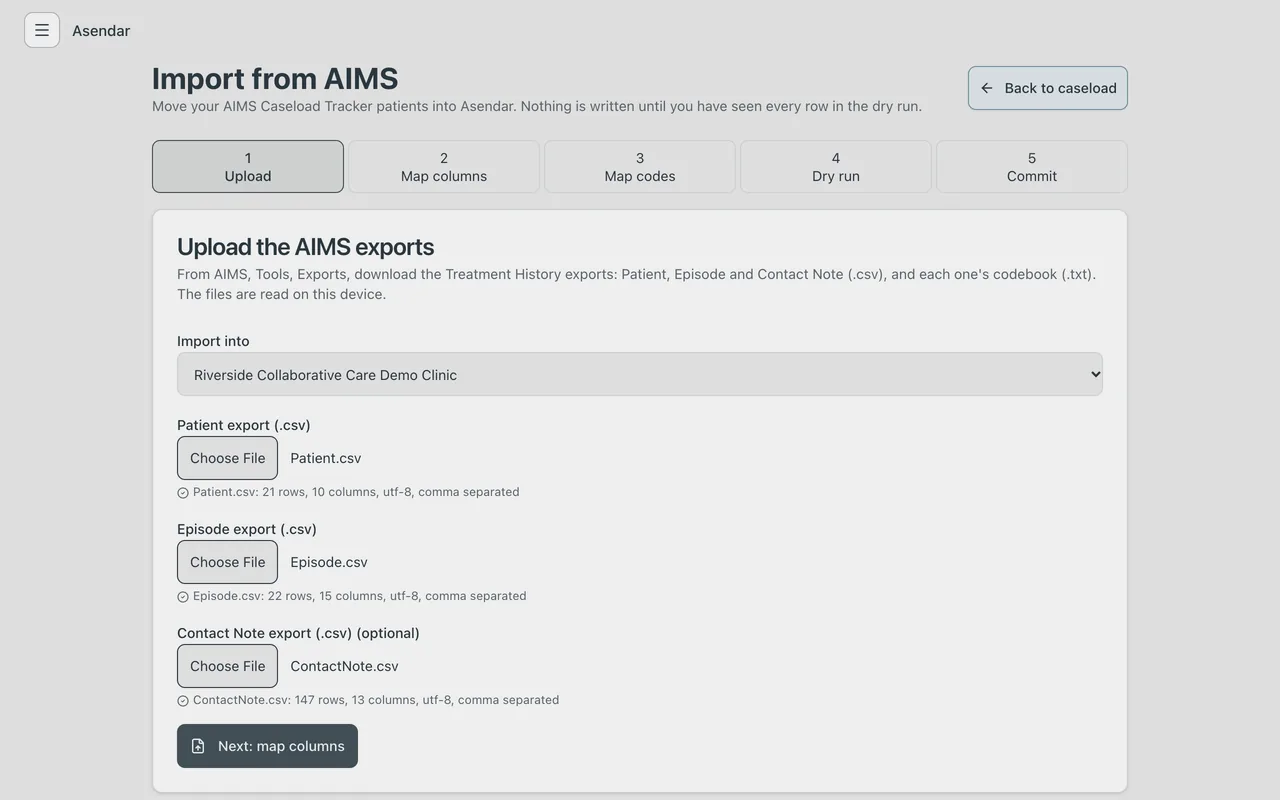
Task: Click the Import from AIMS heading
Action: click(275, 78)
